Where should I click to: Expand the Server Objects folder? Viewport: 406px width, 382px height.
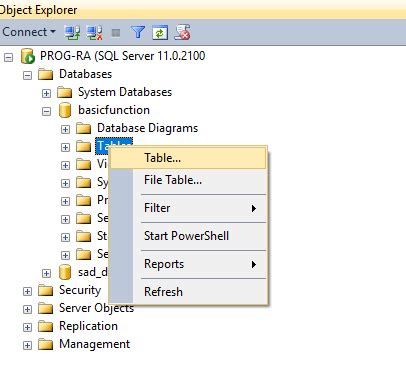[x=27, y=309]
